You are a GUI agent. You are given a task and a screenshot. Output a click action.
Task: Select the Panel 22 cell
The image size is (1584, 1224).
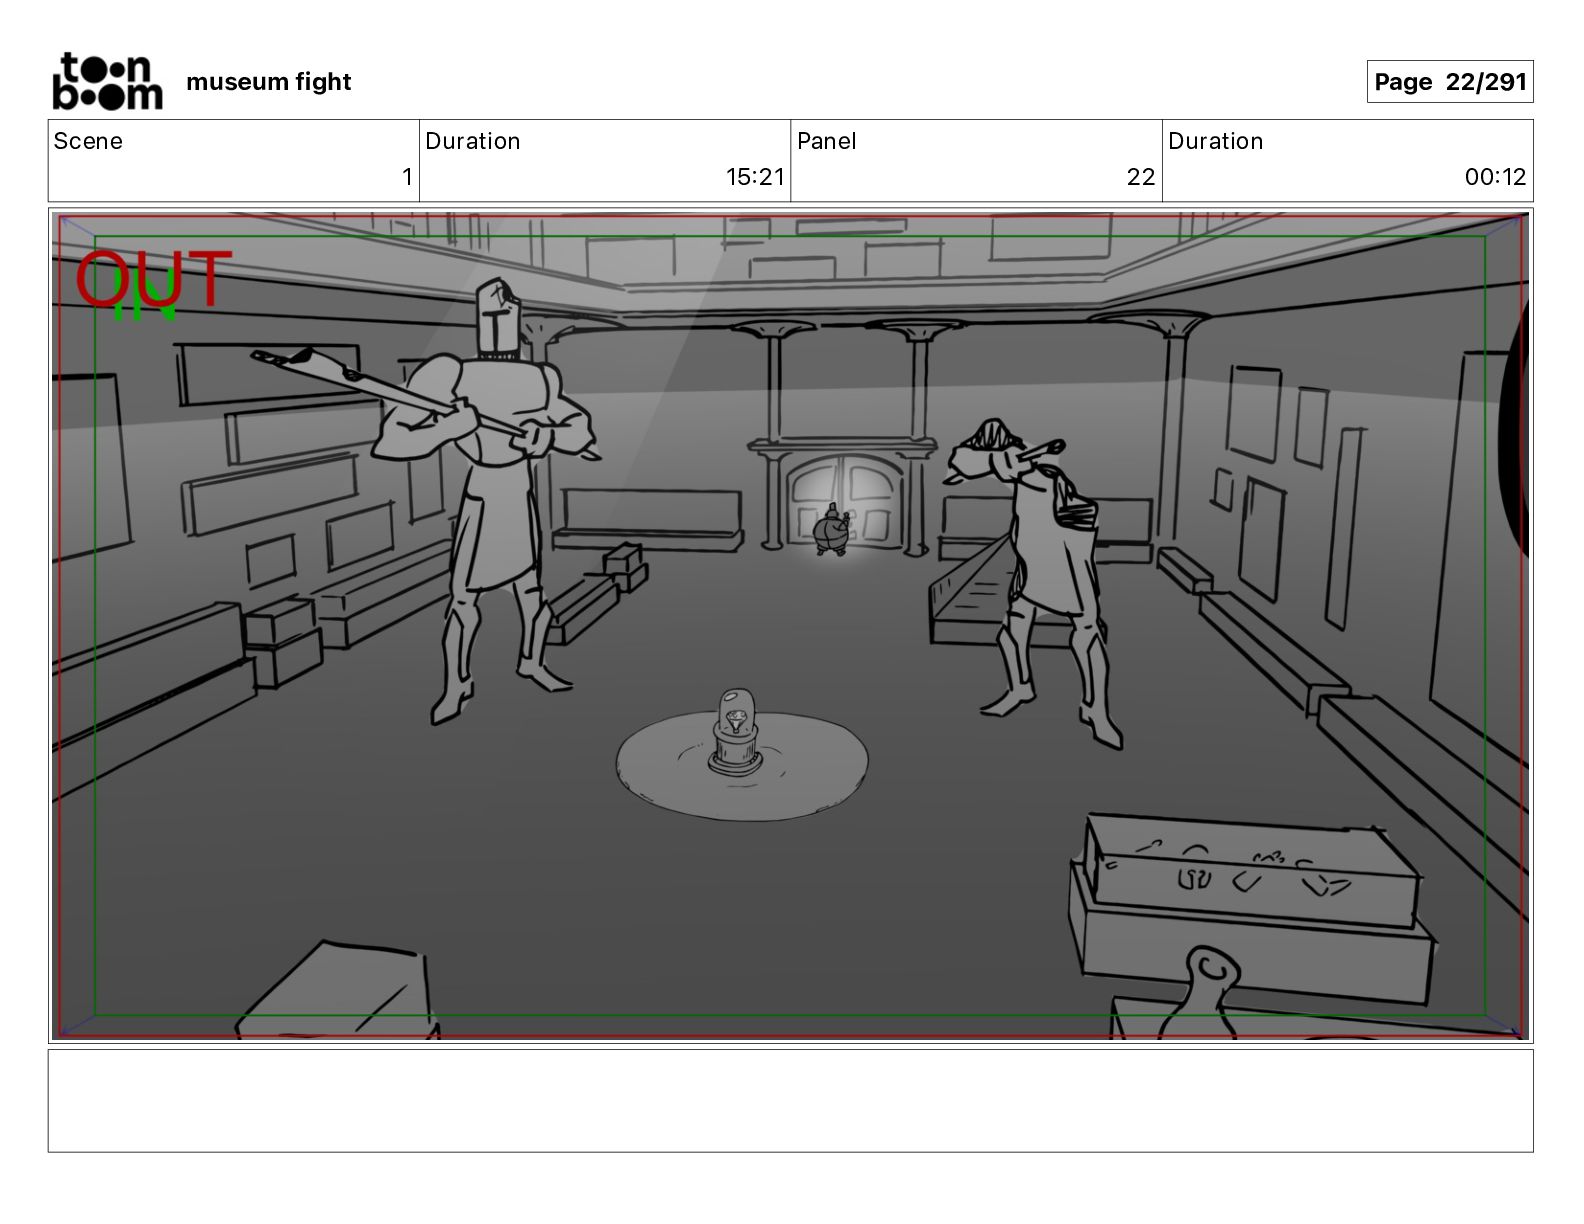976,161
